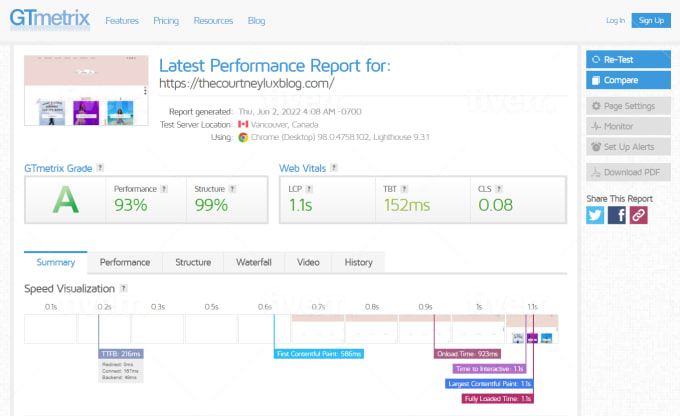Open the GTmetrix home logo
The height and width of the screenshot is (416, 680).
(x=49, y=20)
